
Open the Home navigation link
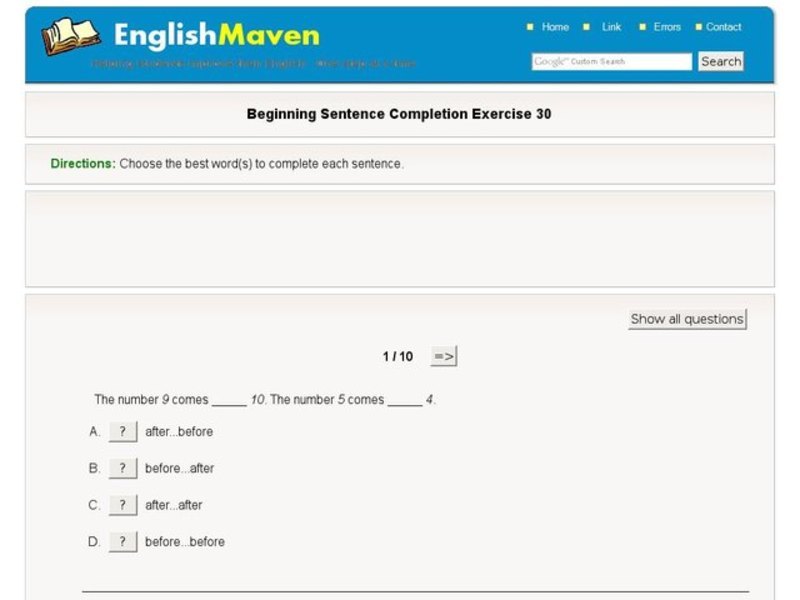[x=555, y=27]
